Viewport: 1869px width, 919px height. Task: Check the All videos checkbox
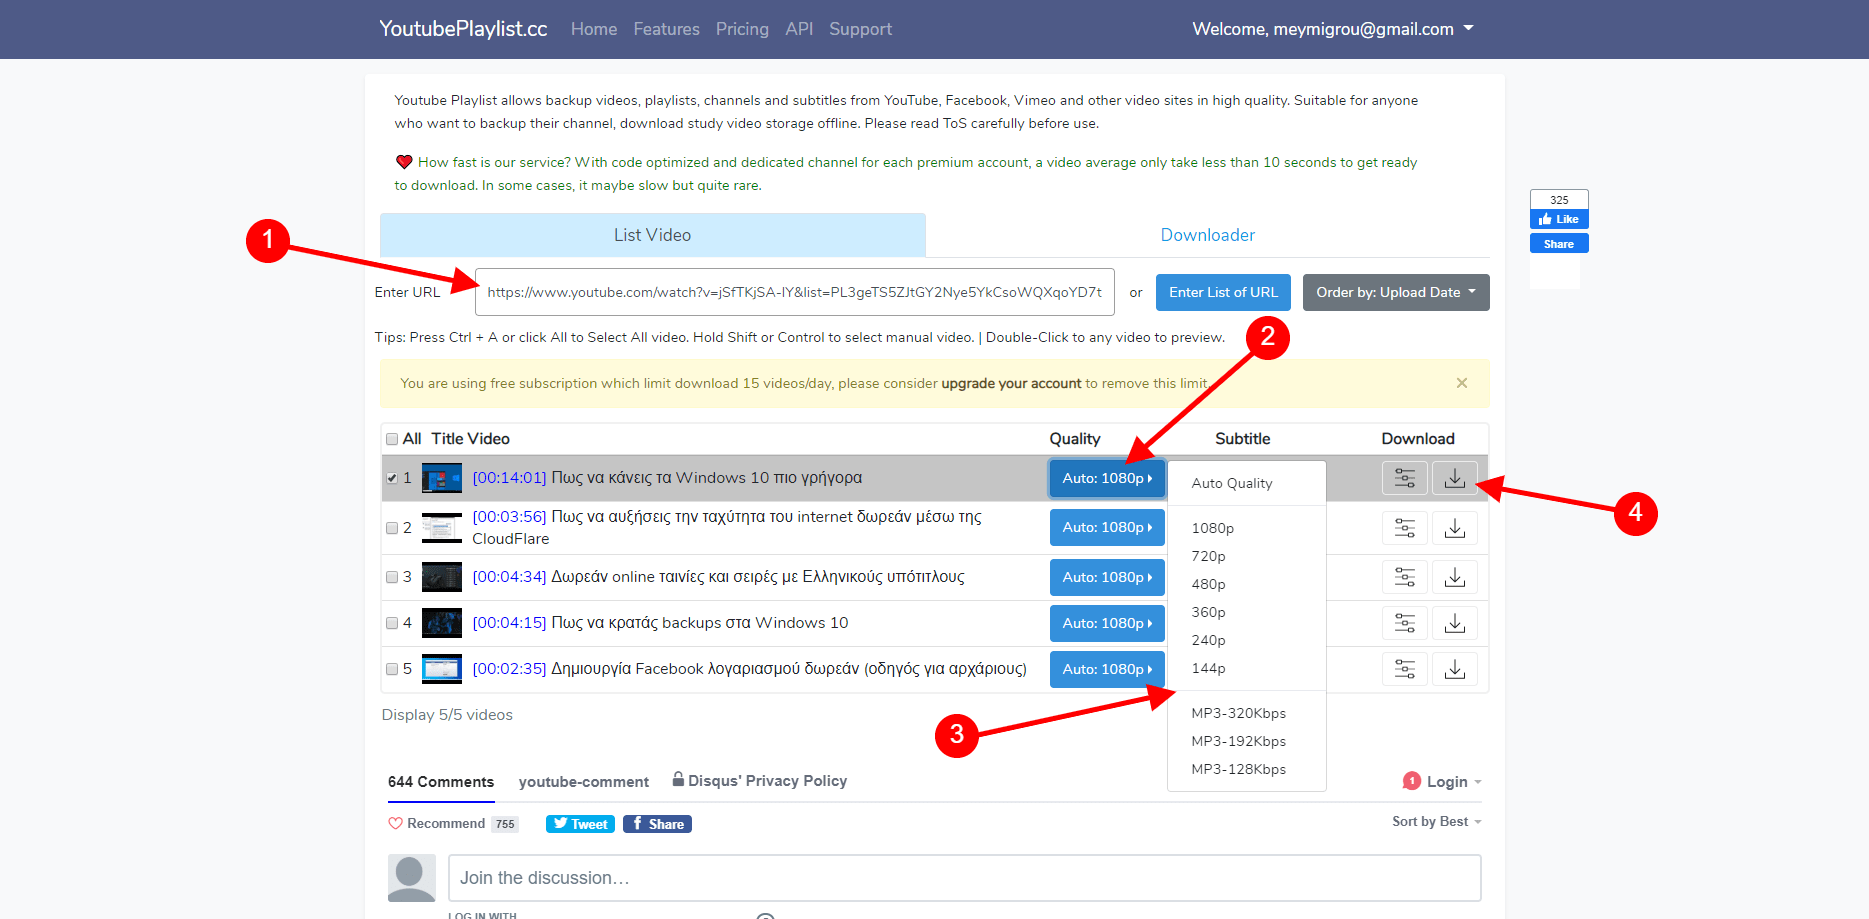[392, 439]
